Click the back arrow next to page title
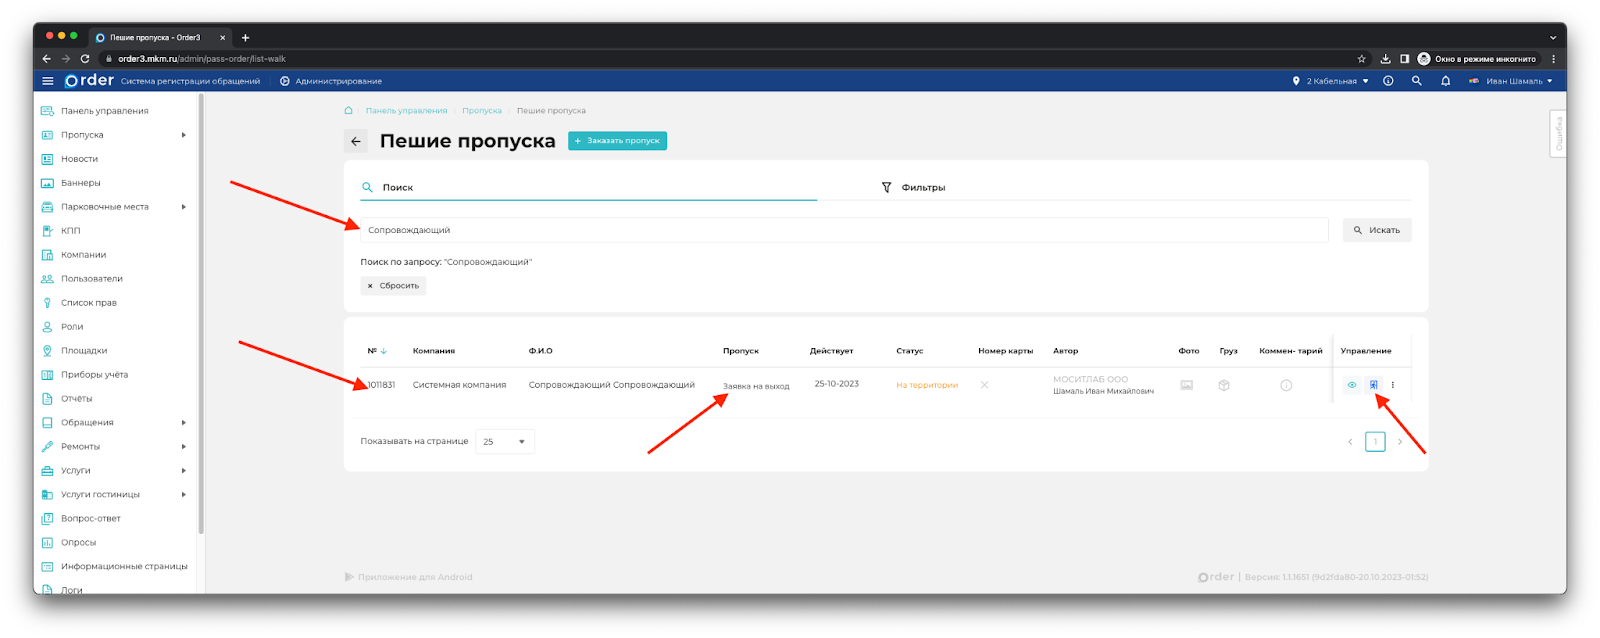 356,141
